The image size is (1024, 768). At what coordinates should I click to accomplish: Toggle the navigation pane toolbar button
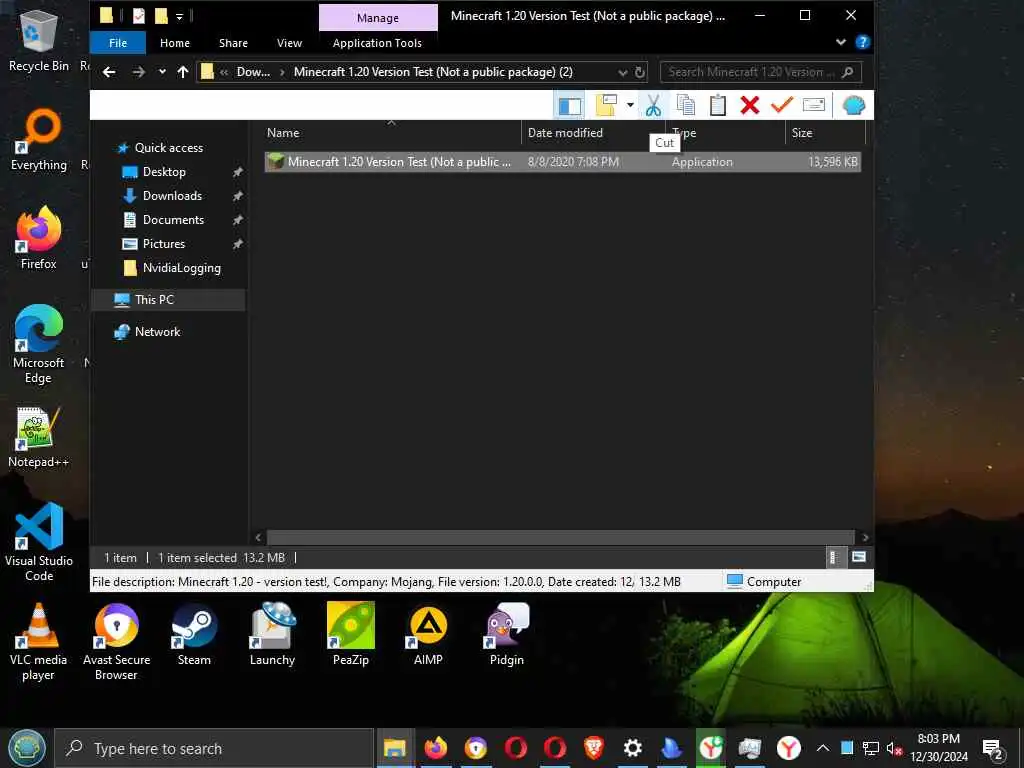coord(569,105)
